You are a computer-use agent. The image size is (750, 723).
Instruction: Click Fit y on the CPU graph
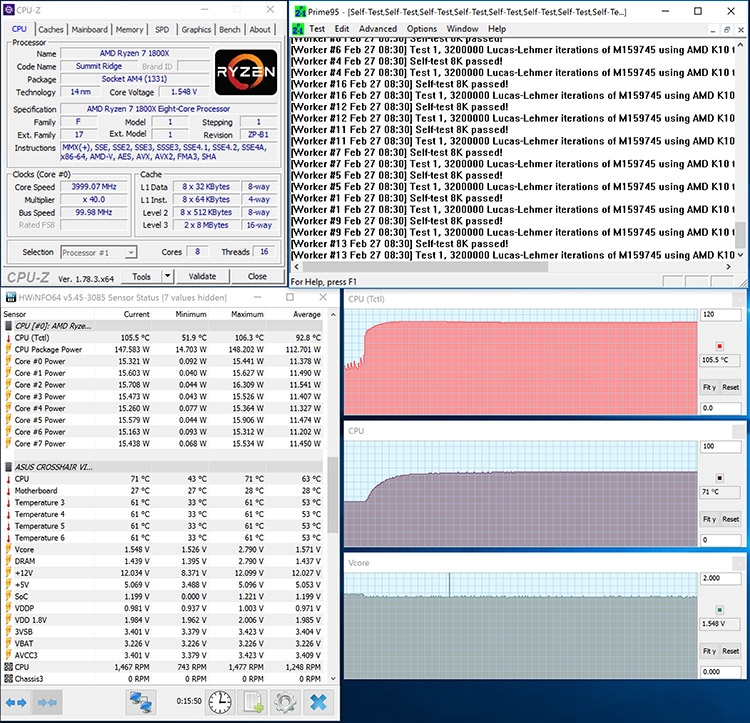[x=709, y=519]
